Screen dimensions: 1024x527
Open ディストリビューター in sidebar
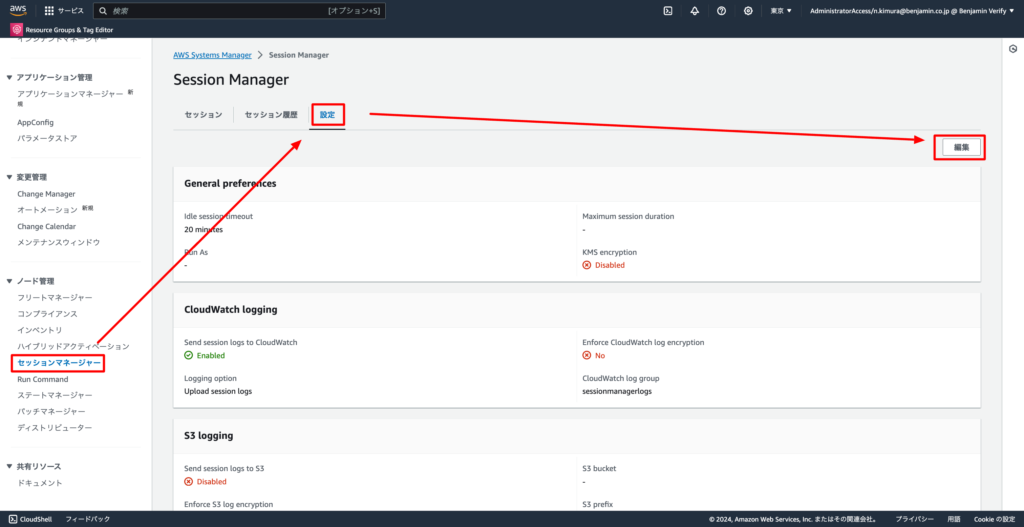click(x=55, y=428)
